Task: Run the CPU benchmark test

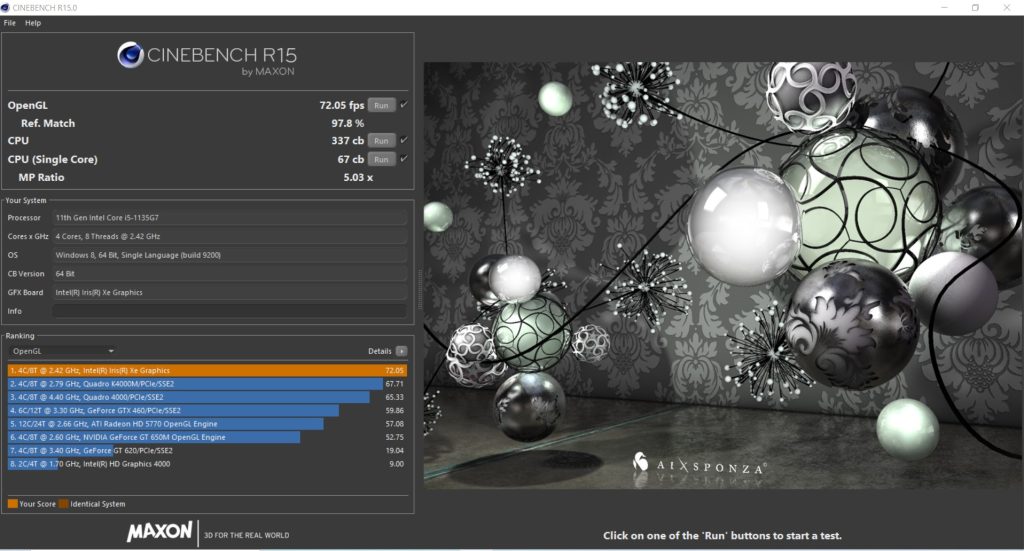Action: tap(381, 140)
